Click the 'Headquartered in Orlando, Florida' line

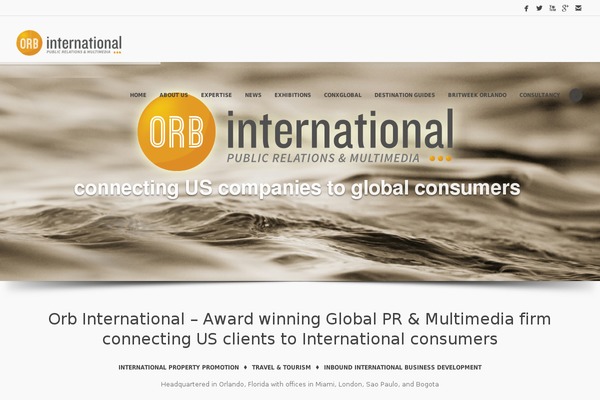tap(300, 384)
